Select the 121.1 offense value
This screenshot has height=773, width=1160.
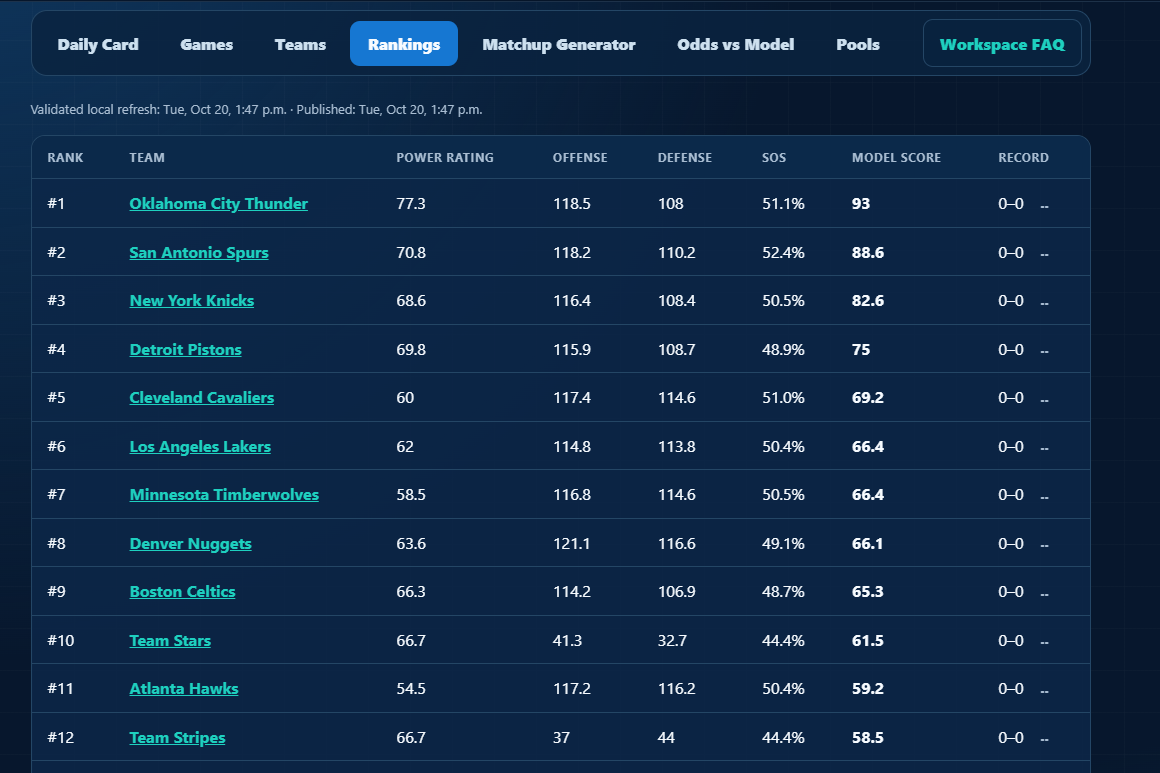[572, 543]
